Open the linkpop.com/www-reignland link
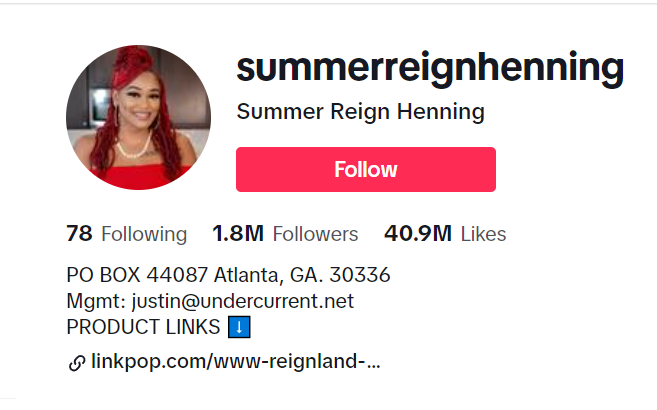Screen dimensions: 657x410 235,361
